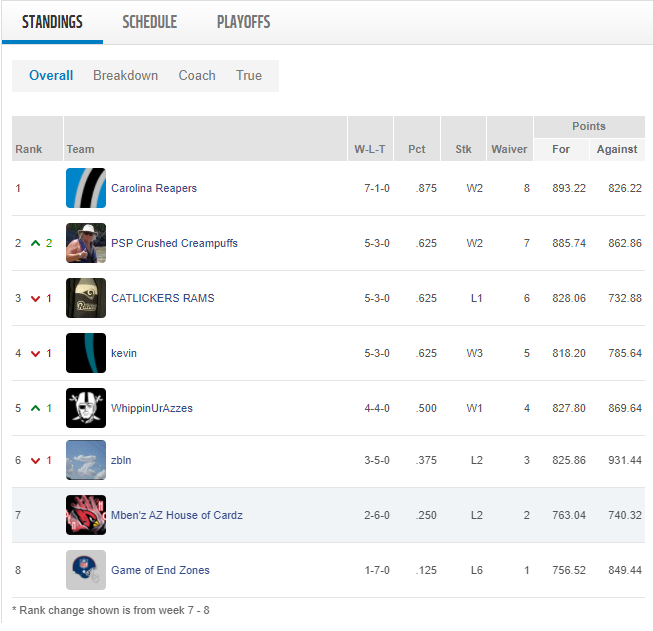The height and width of the screenshot is (631, 653).
Task: Select the Overall standings view
Action: click(51, 75)
